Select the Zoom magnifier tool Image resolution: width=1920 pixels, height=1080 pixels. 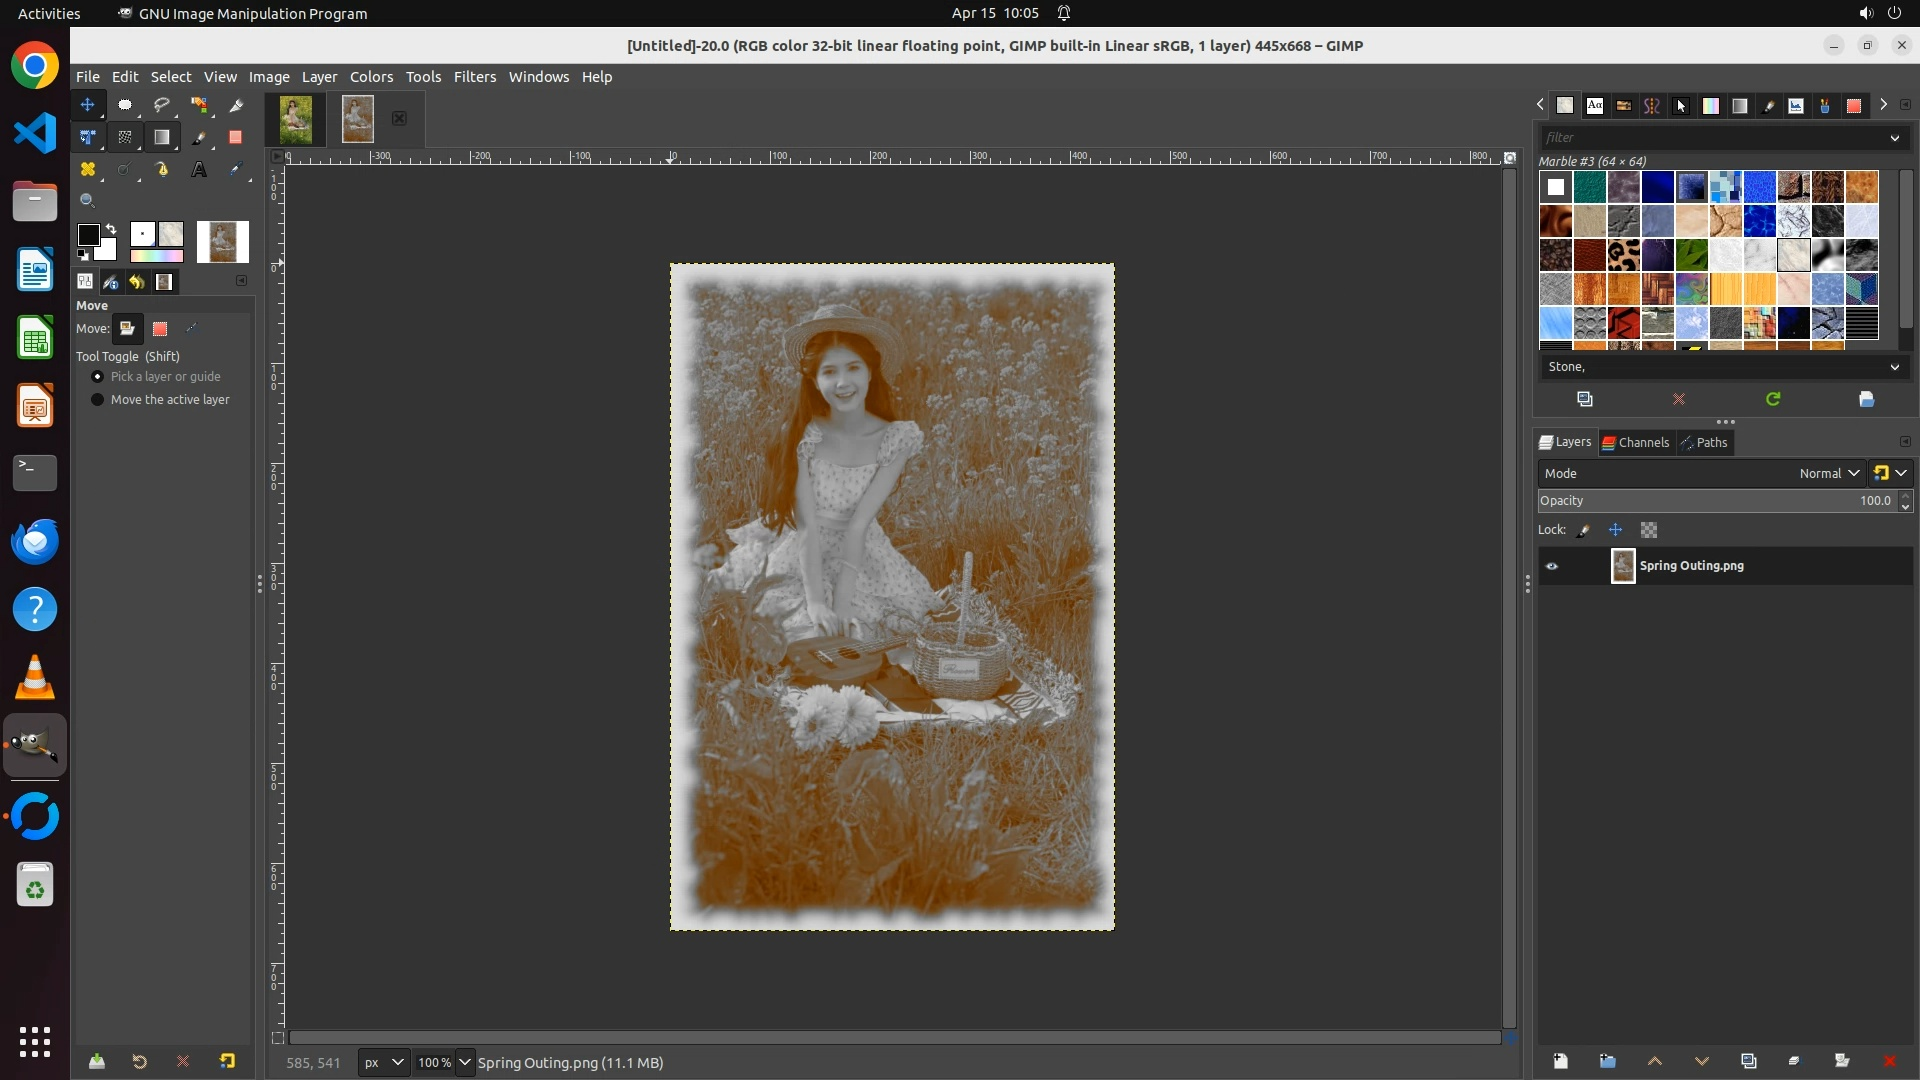click(x=88, y=201)
